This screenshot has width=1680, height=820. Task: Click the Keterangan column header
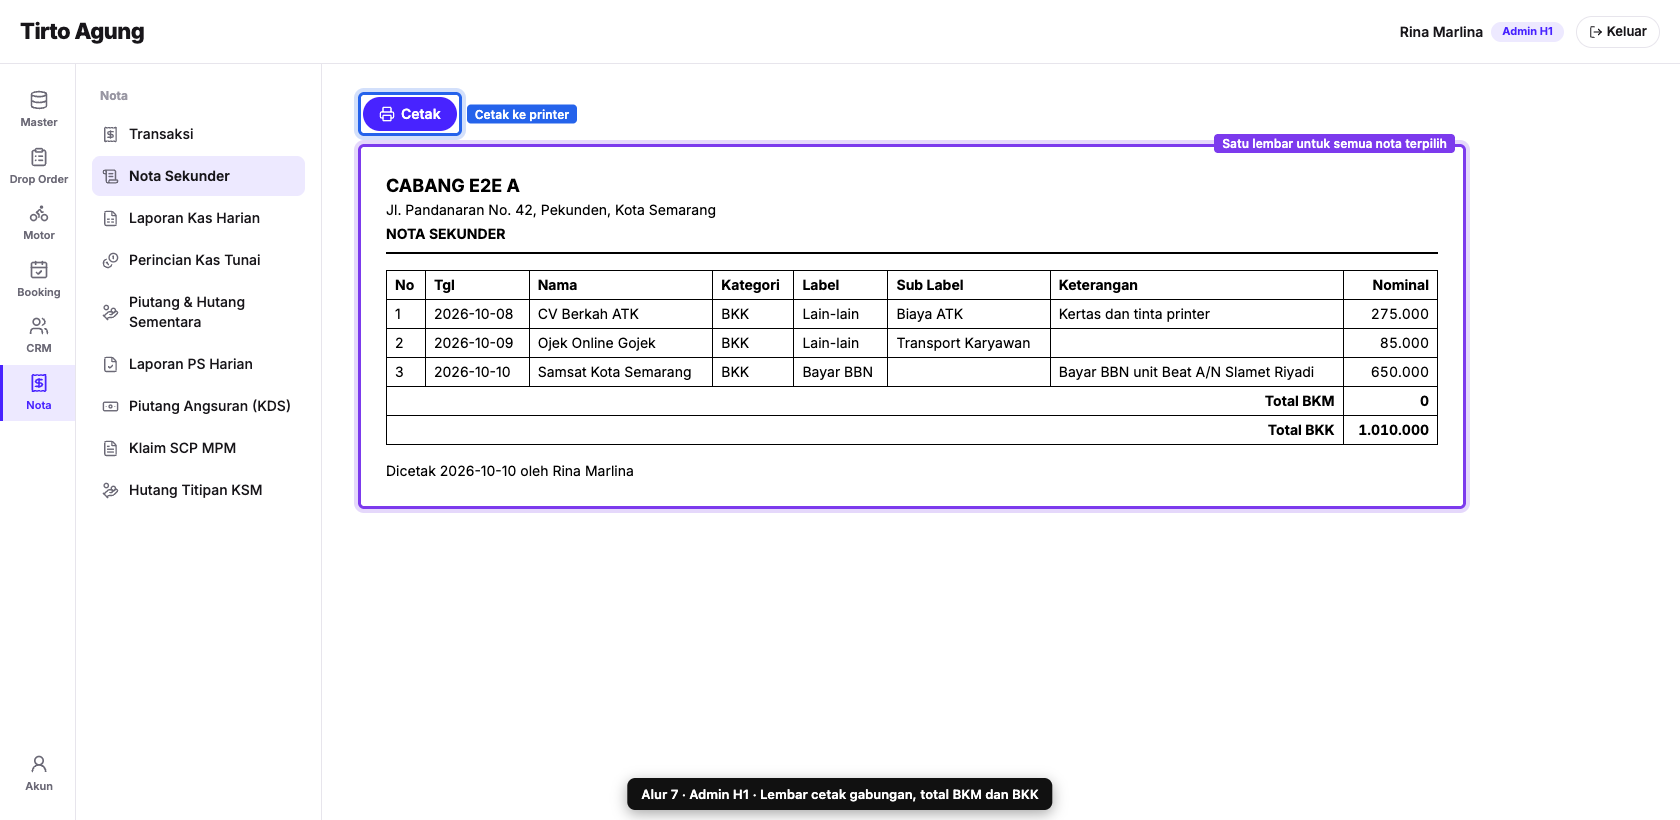(1196, 285)
